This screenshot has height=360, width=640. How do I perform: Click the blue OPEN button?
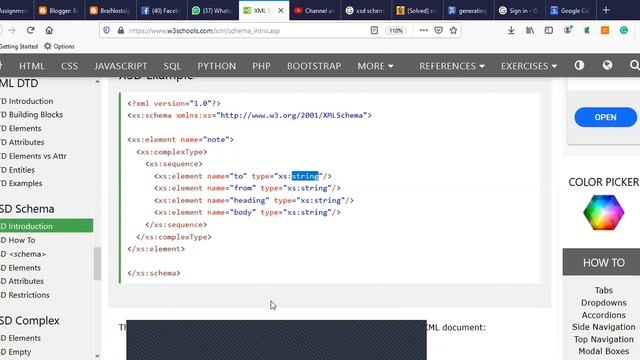(606, 117)
